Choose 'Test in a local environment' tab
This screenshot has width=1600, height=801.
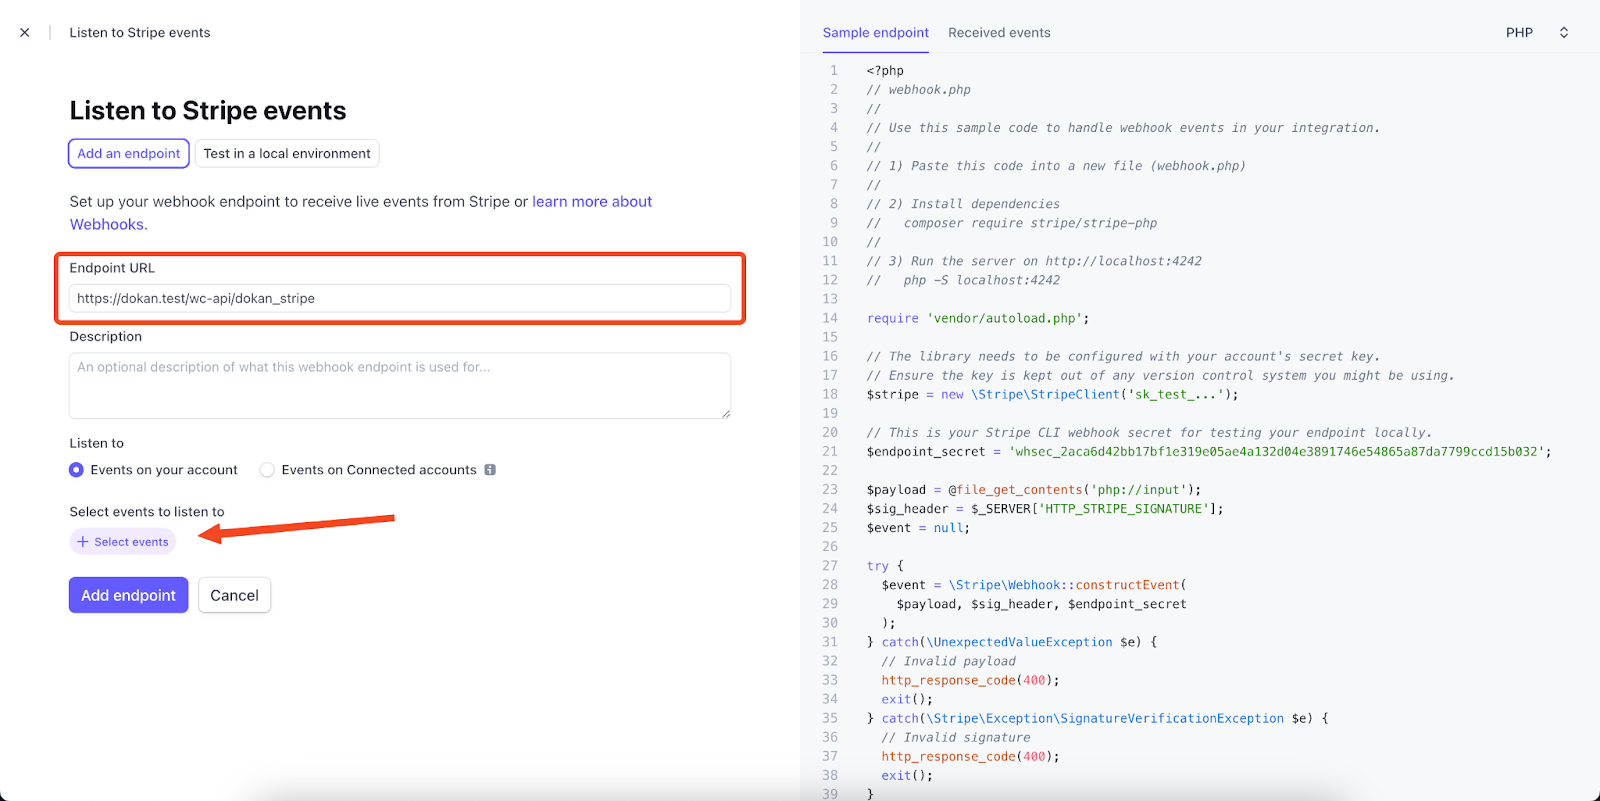pos(287,153)
